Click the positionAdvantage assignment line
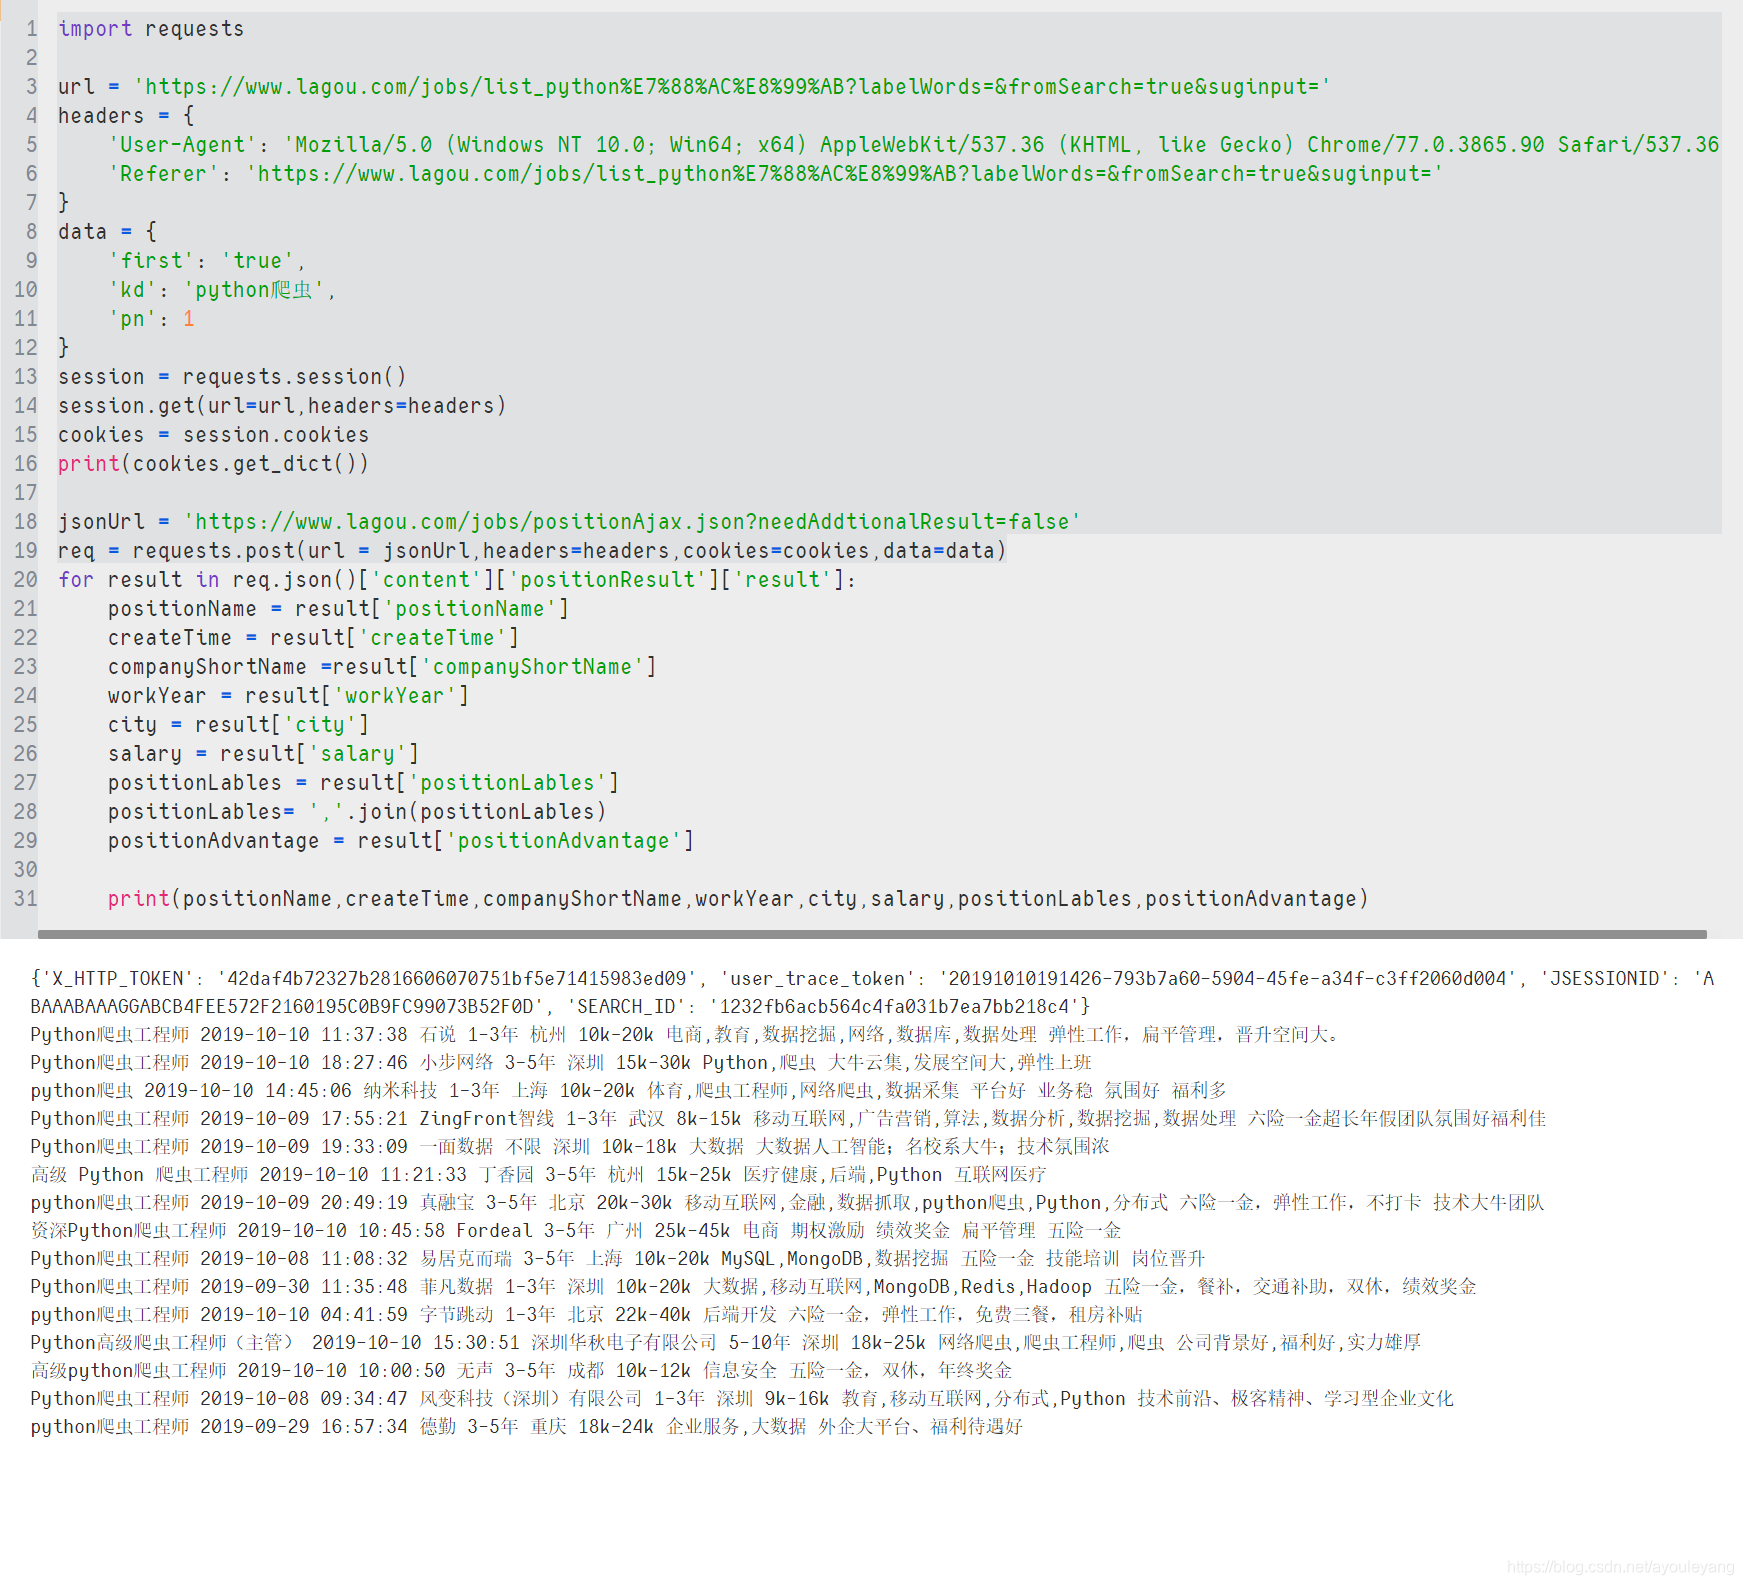Screen dimensions: 1743x1585 tap(401, 841)
